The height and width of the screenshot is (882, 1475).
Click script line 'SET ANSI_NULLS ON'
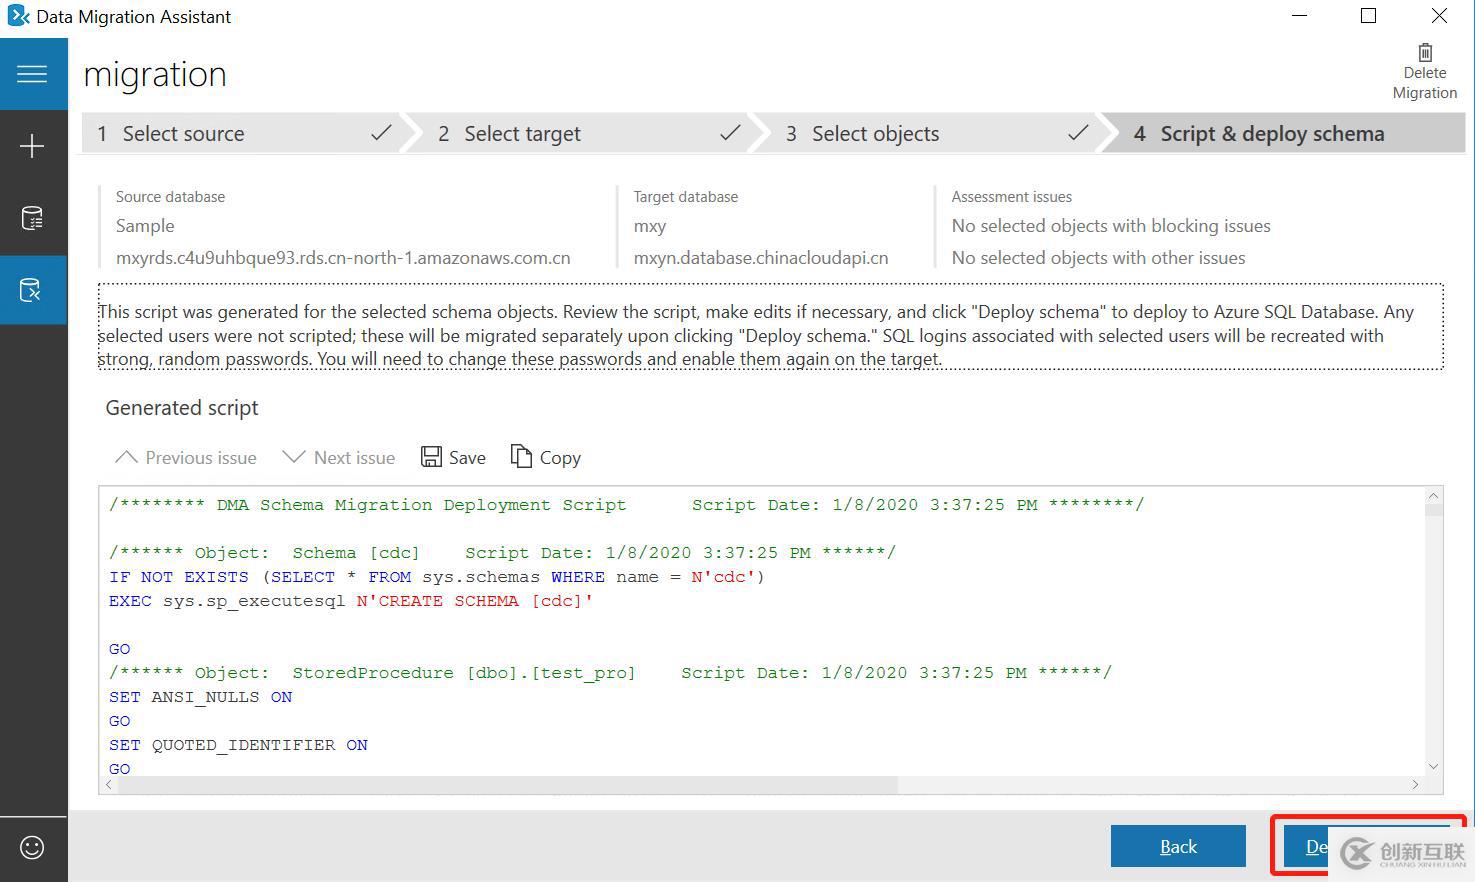(x=201, y=697)
